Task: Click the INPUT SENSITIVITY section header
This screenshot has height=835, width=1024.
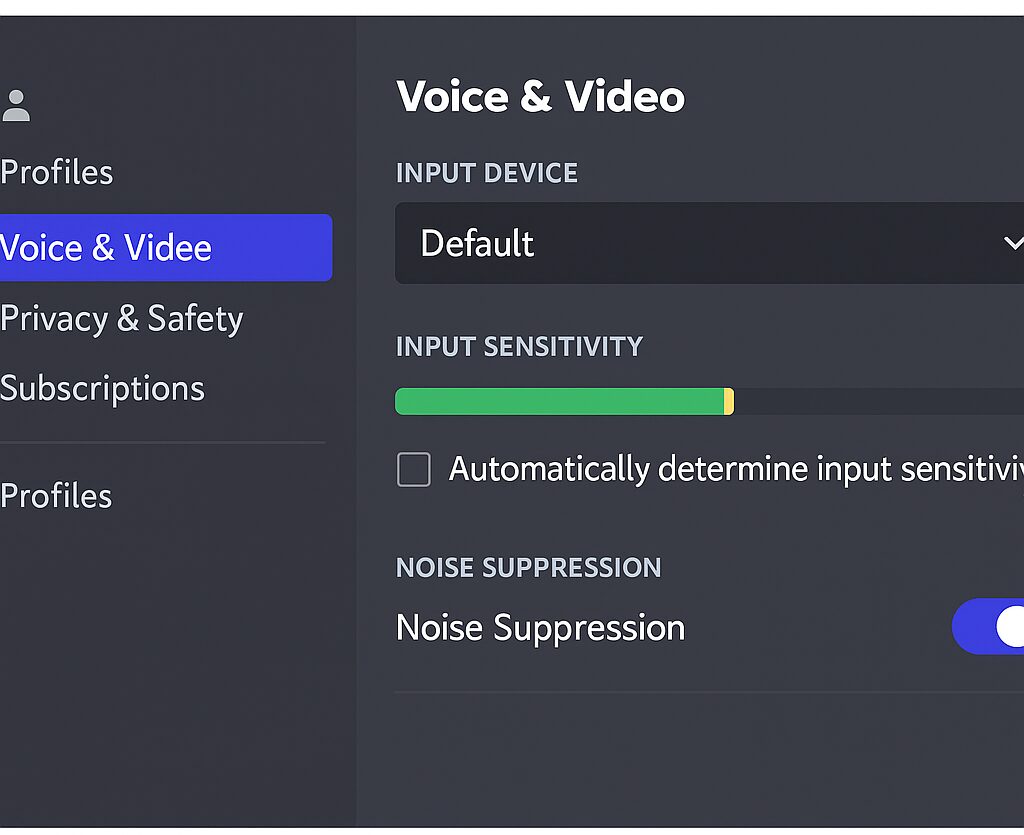Action: point(519,347)
